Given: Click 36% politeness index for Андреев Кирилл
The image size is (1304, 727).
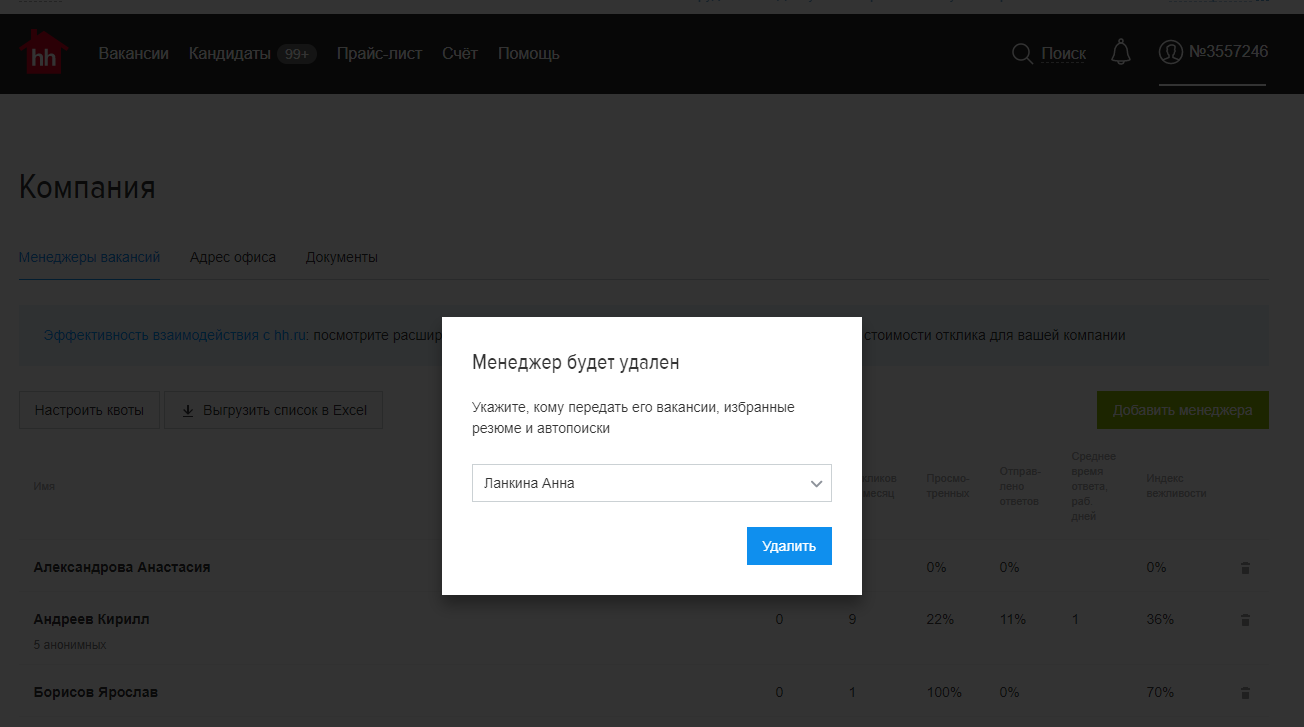Looking at the screenshot, I should [1160, 619].
